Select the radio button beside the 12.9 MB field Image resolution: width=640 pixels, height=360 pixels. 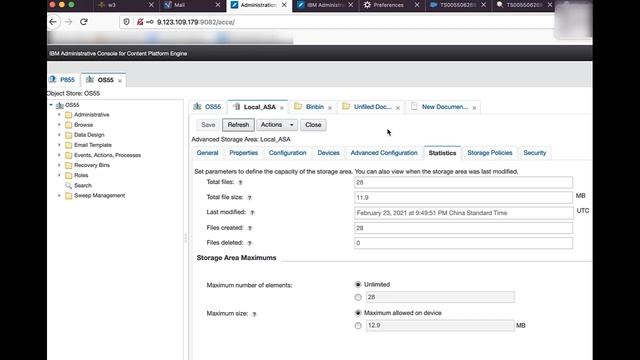tap(358, 326)
